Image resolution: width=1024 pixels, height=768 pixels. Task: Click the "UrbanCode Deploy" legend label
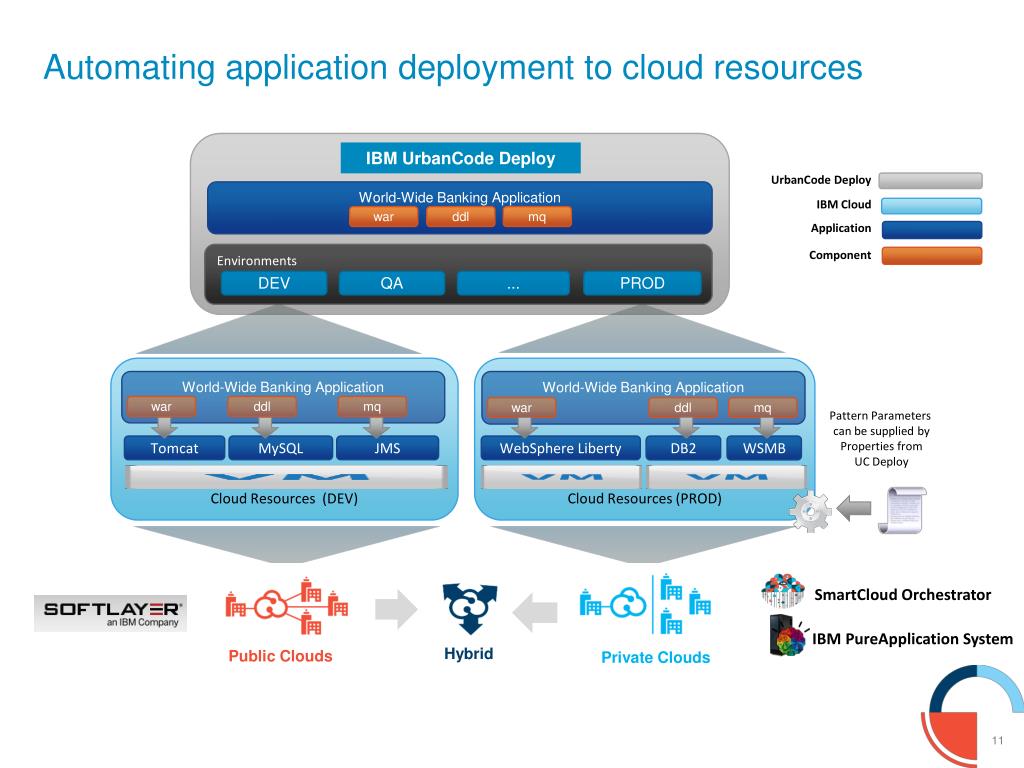[821, 180]
